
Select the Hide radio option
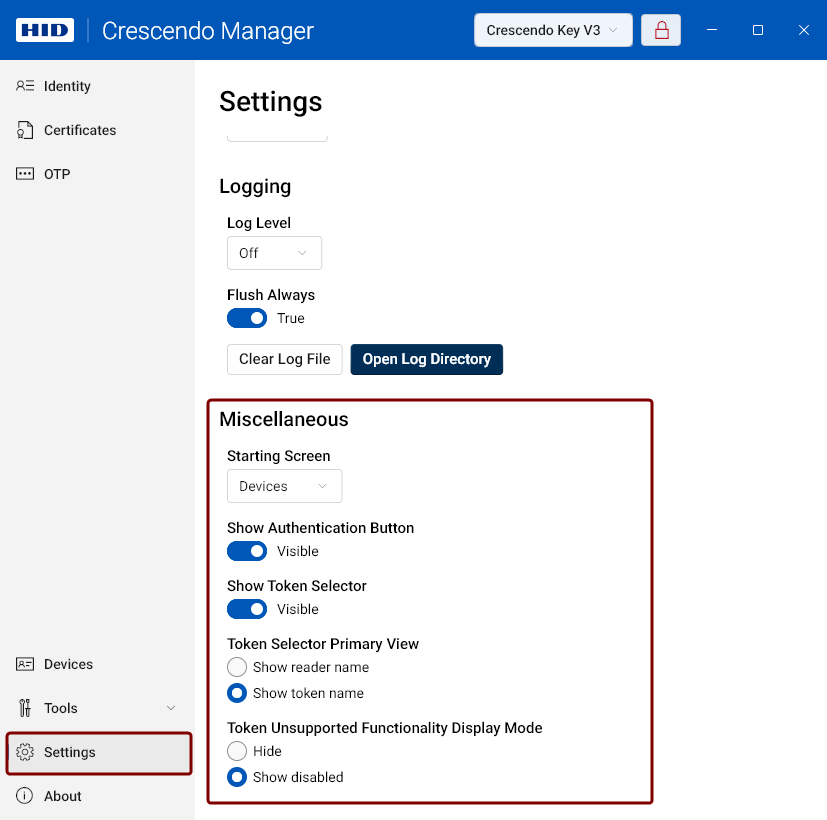click(237, 751)
